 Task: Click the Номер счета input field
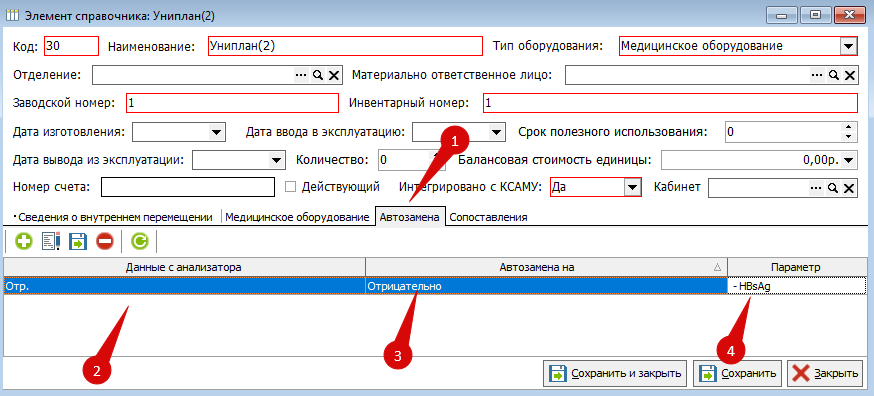pos(188,187)
